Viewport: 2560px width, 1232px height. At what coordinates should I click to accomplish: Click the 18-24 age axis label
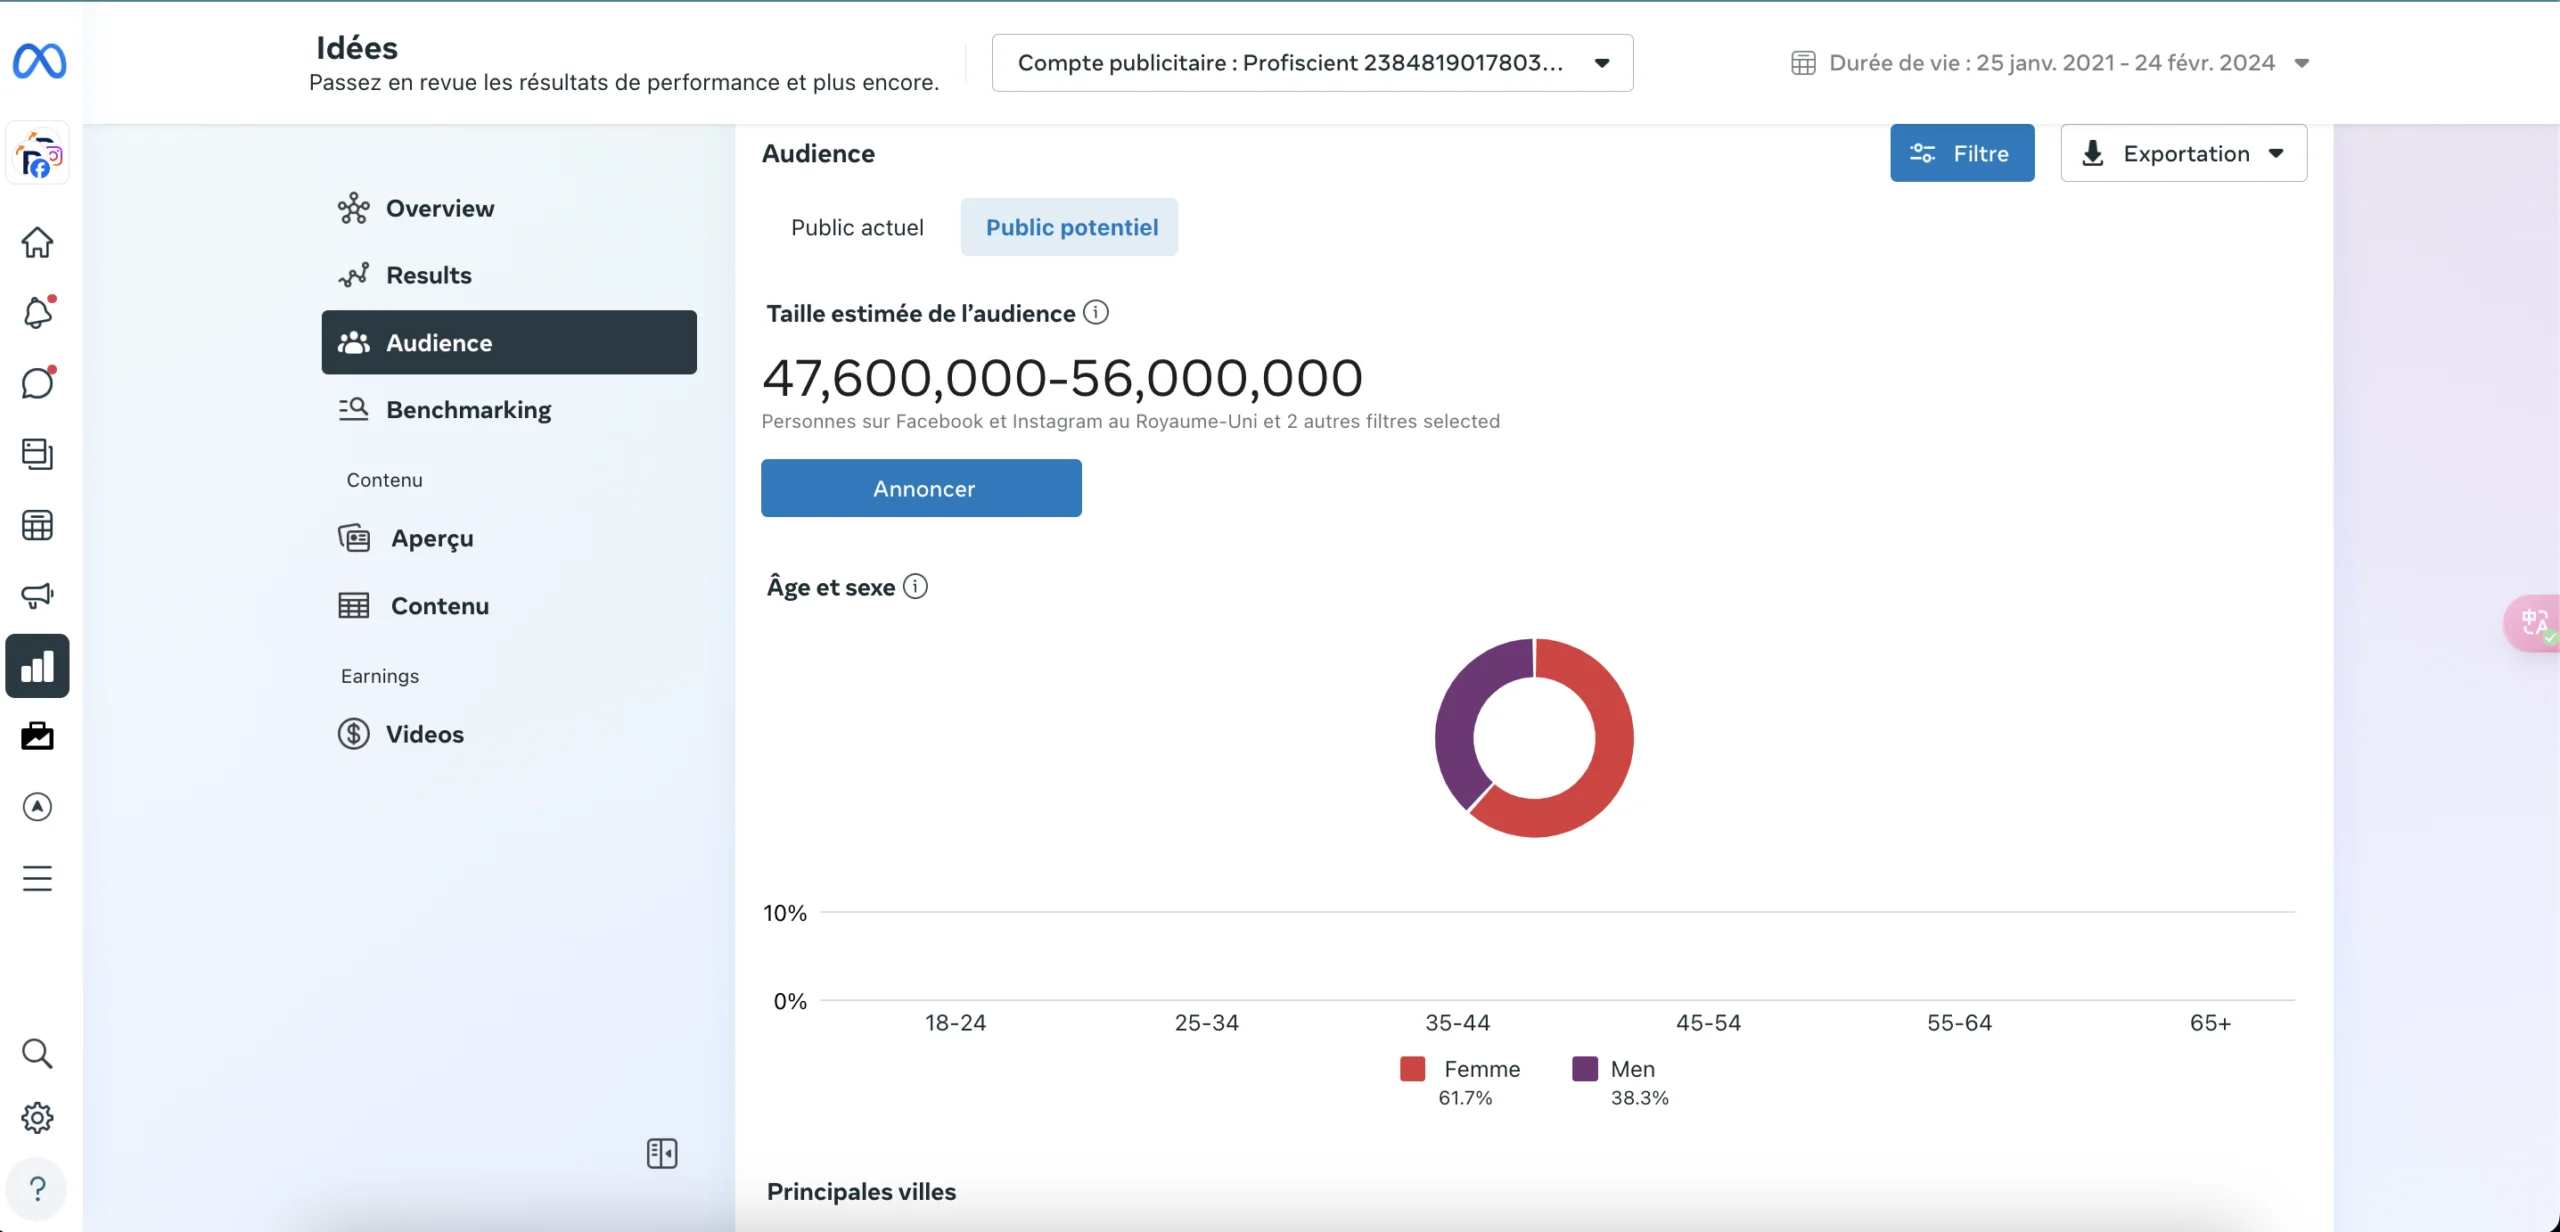[x=955, y=1023]
